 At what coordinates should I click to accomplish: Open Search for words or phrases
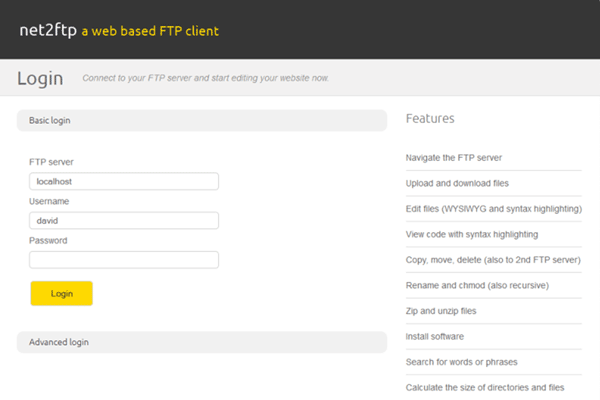point(461,361)
